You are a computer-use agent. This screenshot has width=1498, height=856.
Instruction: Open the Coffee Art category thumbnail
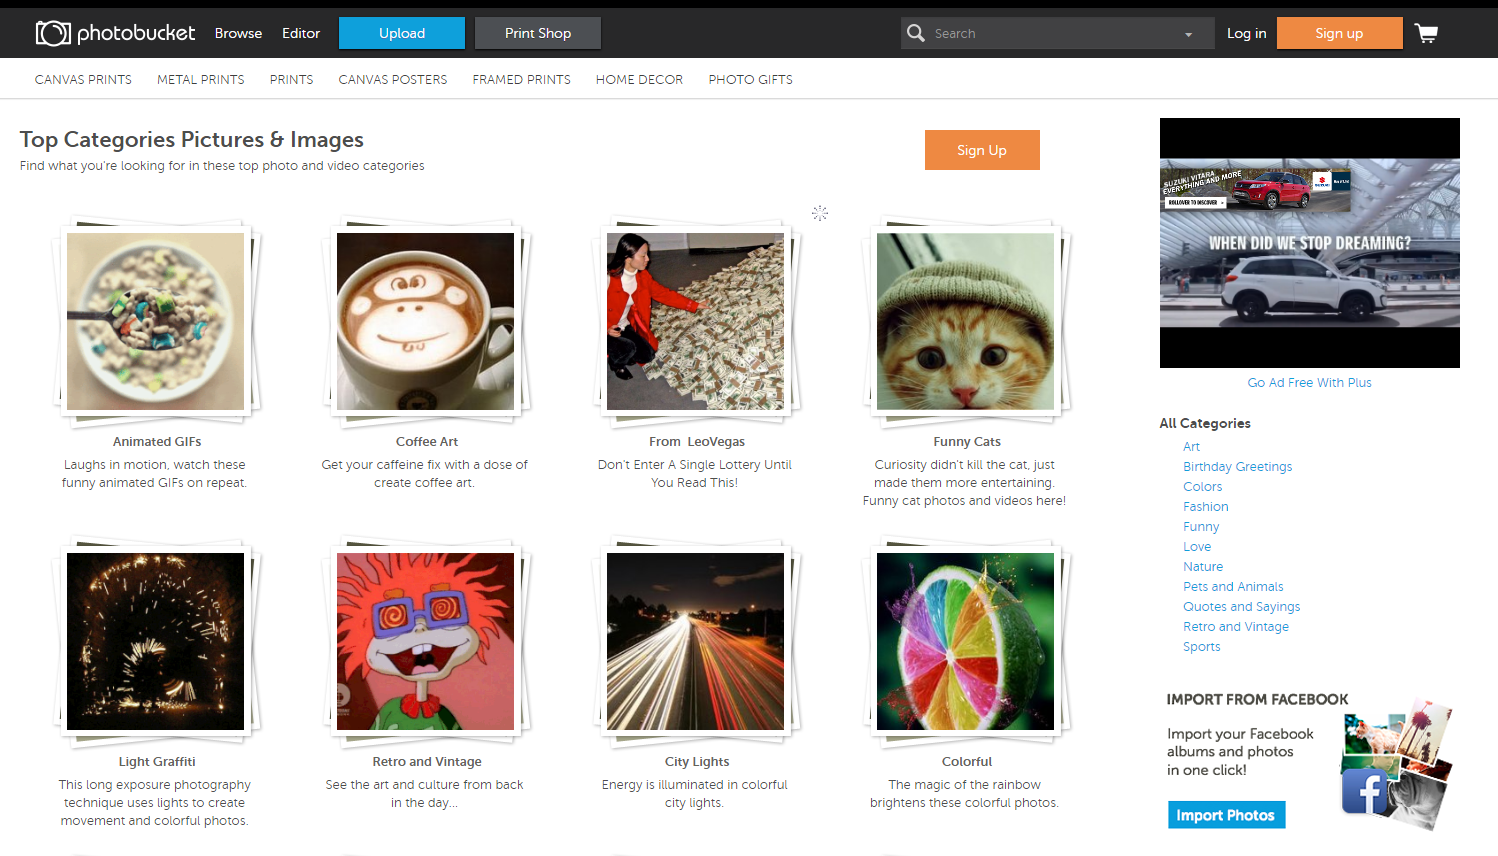coord(426,321)
